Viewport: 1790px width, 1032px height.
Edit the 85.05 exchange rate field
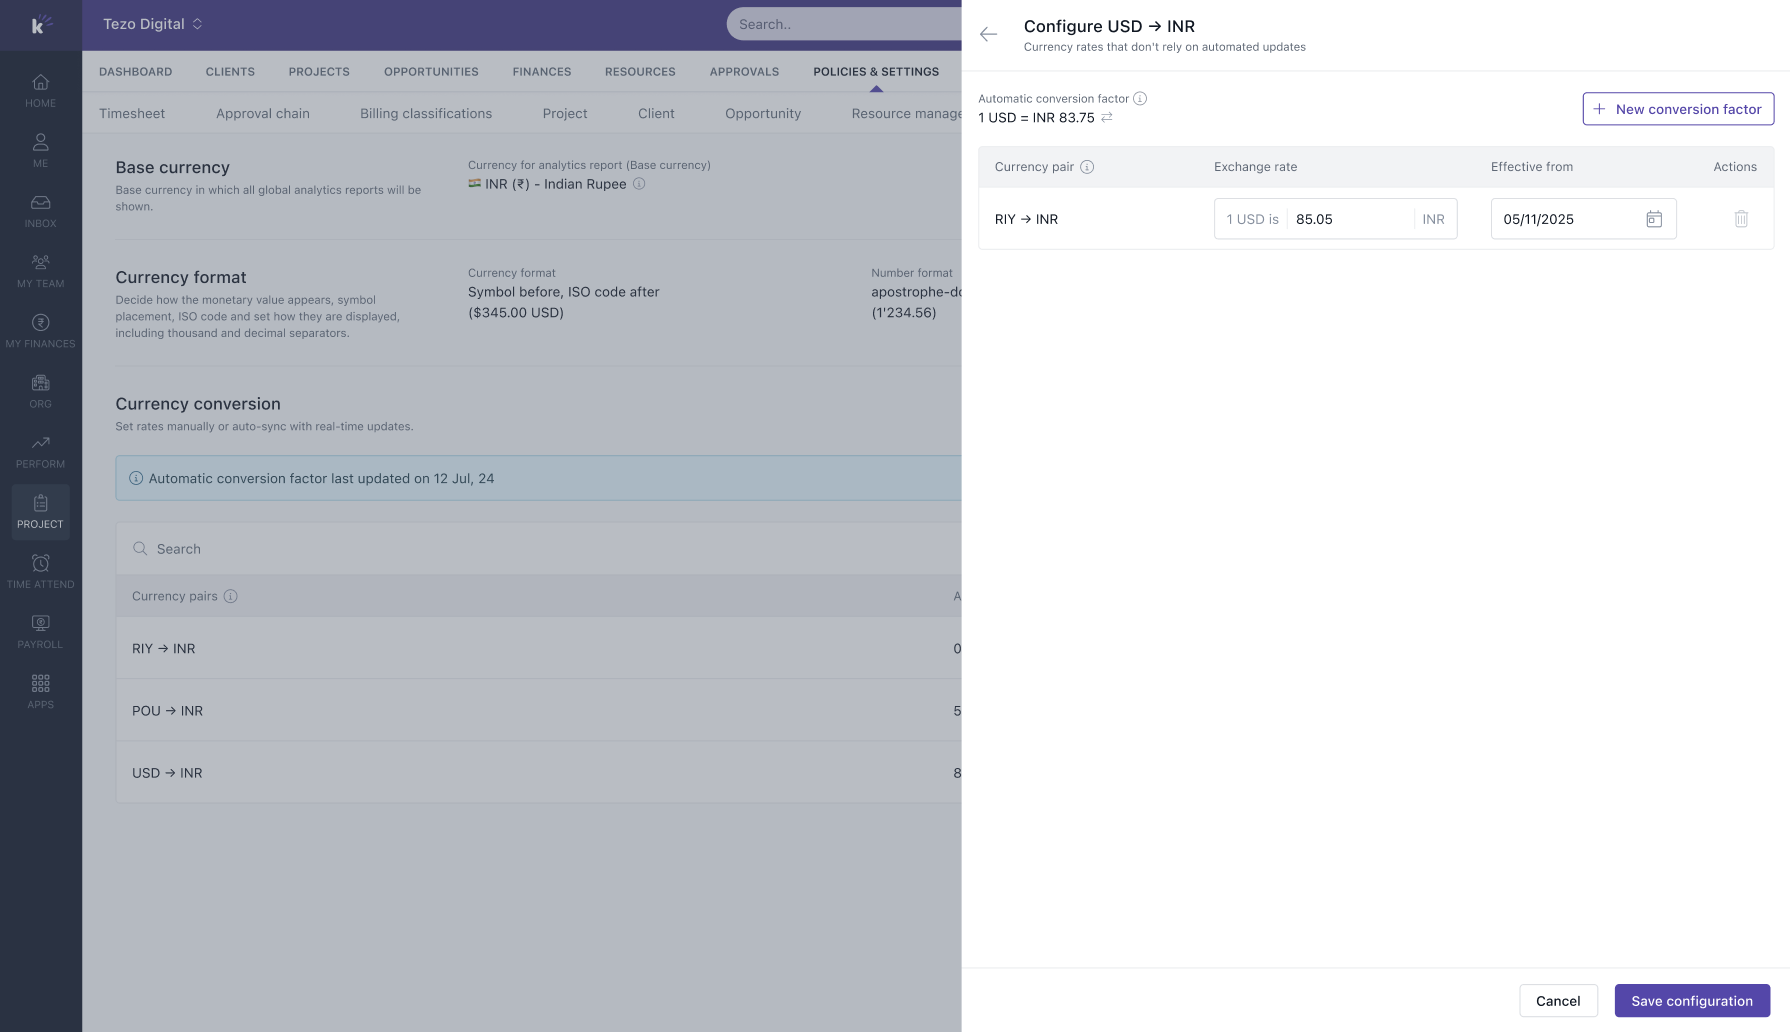click(x=1347, y=219)
